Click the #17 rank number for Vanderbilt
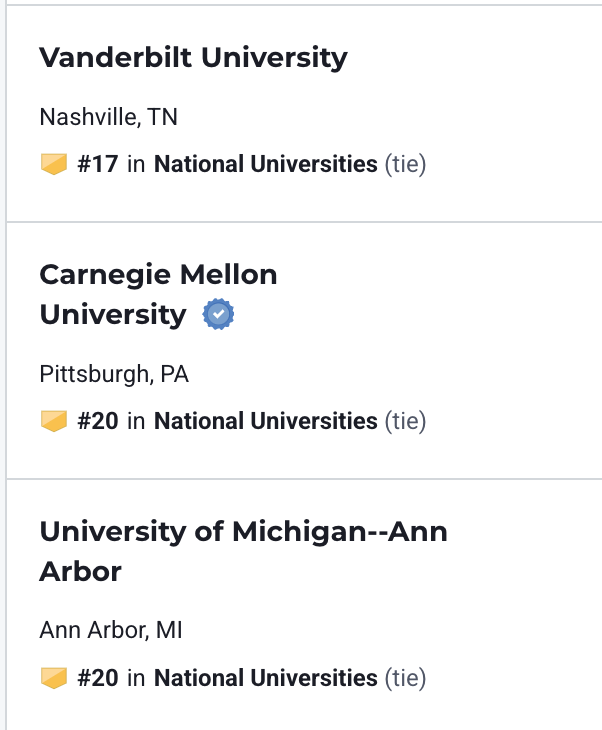Viewport: 602px width, 730px height. click(98, 165)
